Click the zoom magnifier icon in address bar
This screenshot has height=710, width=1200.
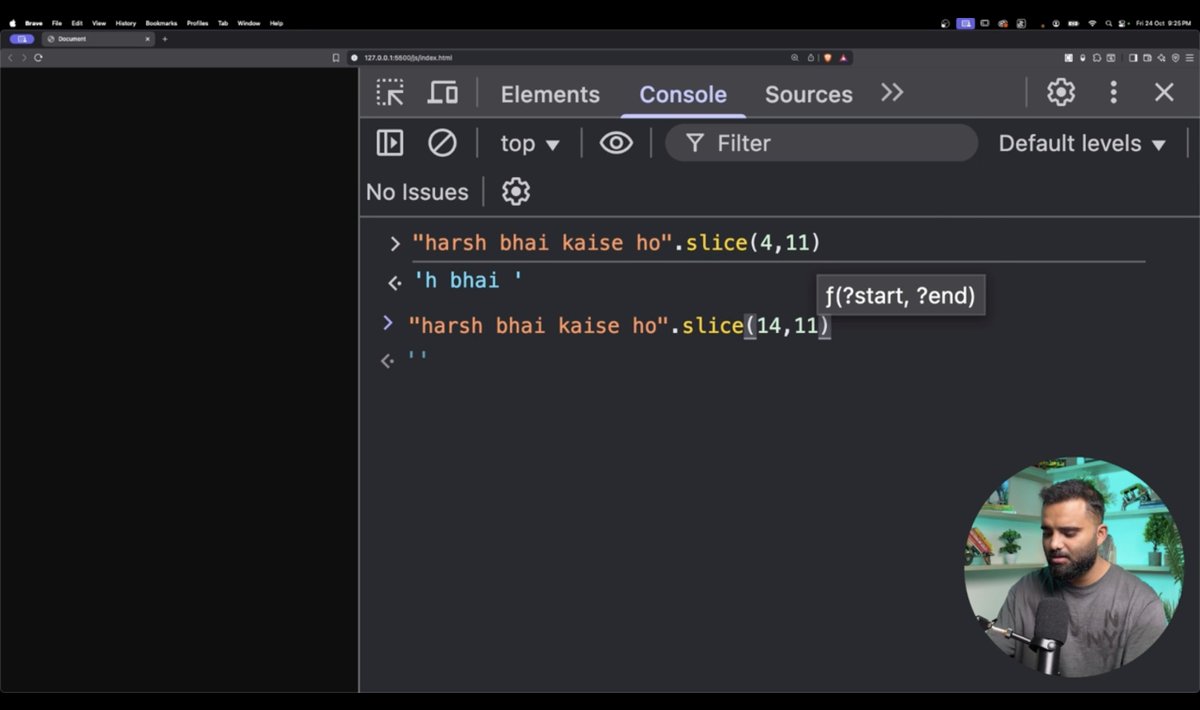(x=795, y=58)
